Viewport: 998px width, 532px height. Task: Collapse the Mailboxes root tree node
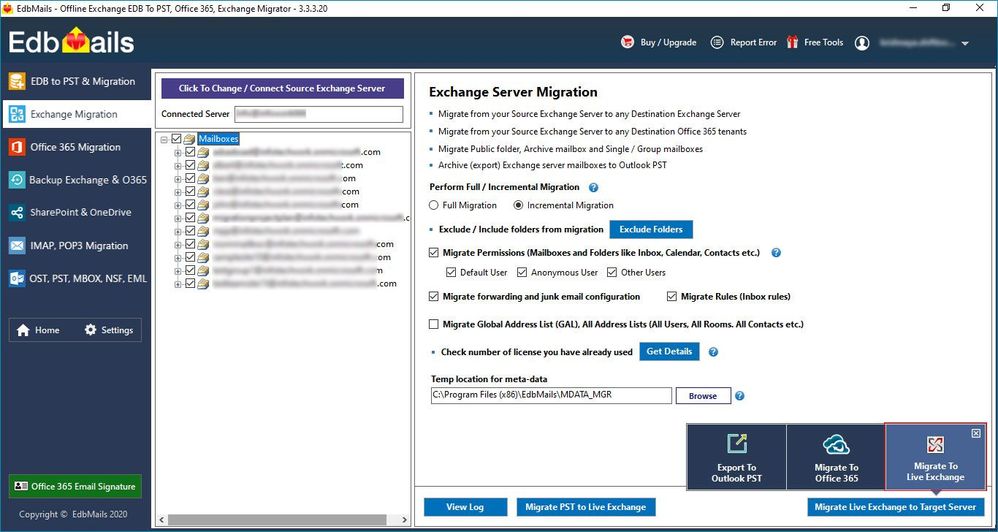165,139
